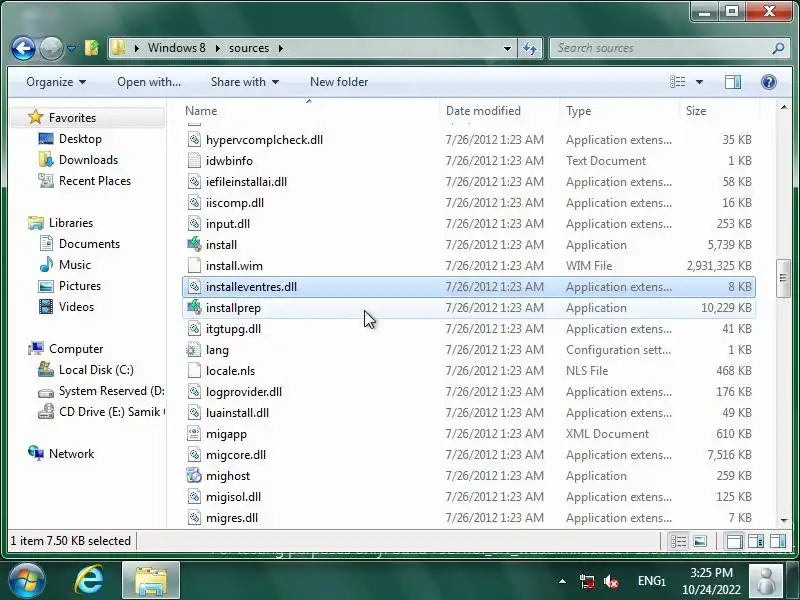Click the Change your view icon

coord(678,82)
